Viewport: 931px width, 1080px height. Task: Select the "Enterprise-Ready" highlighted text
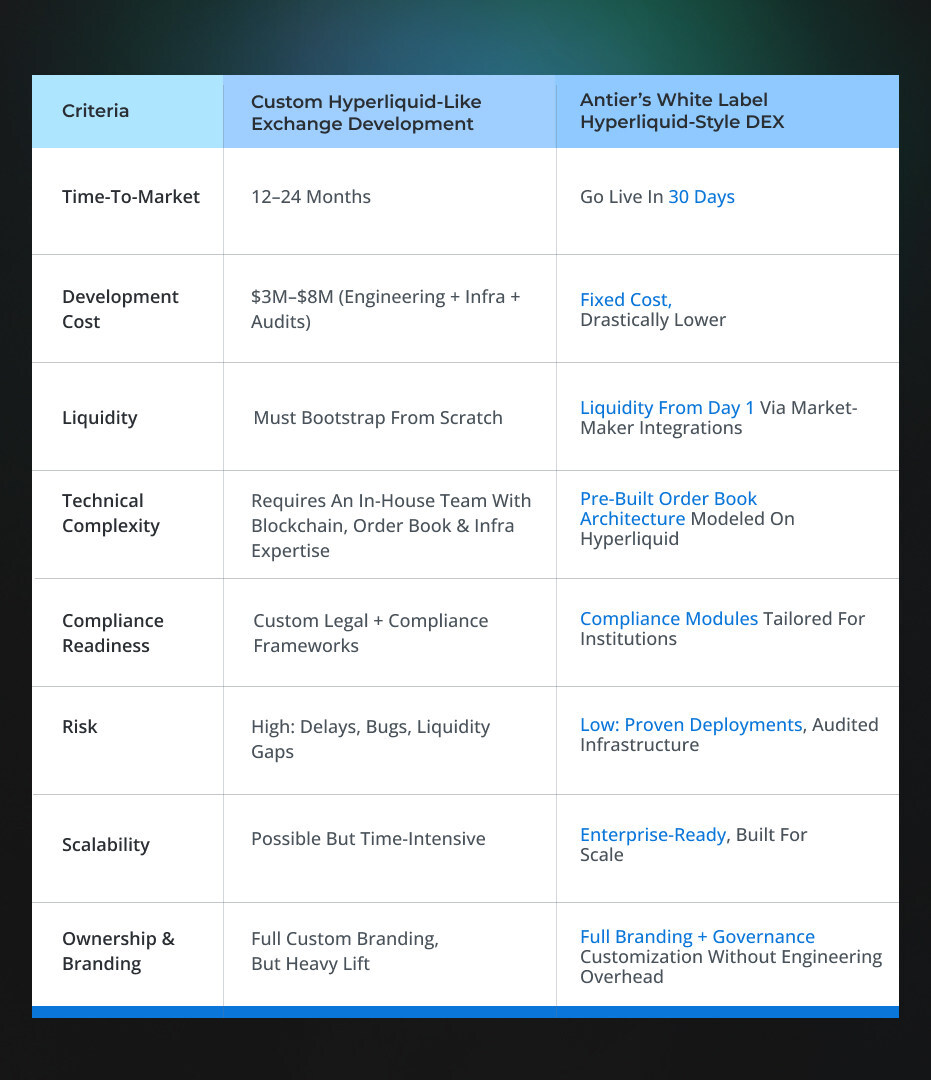click(653, 835)
